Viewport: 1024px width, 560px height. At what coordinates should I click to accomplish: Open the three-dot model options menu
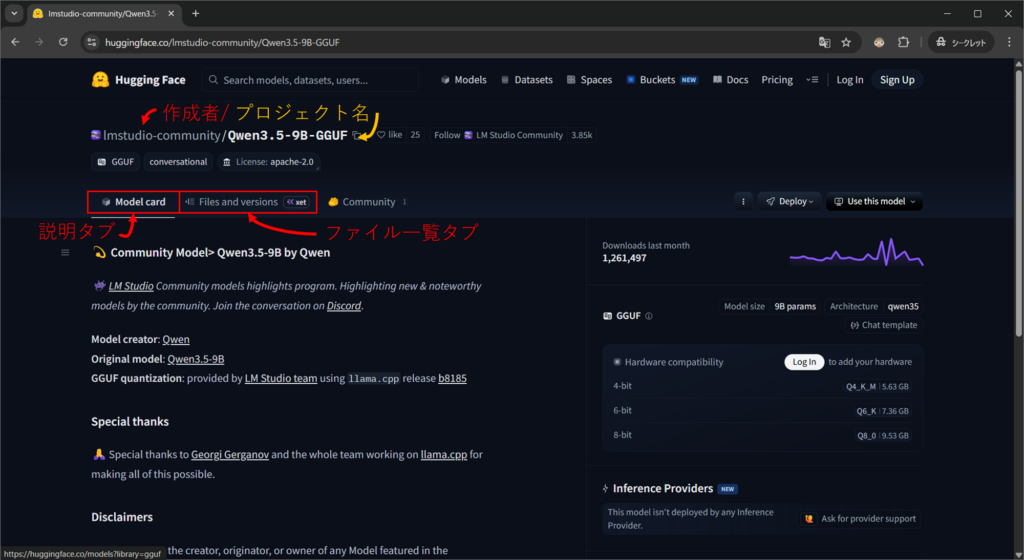[x=742, y=201]
